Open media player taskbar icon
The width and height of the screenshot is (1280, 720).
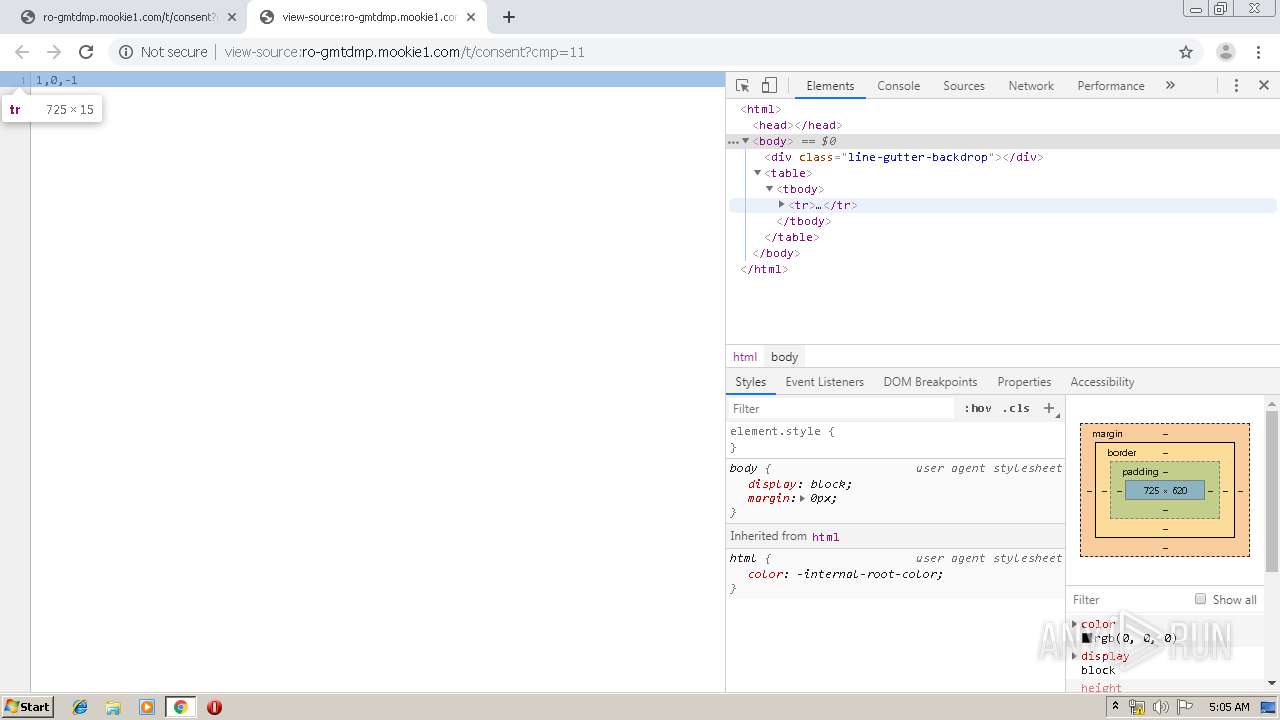tap(147, 707)
